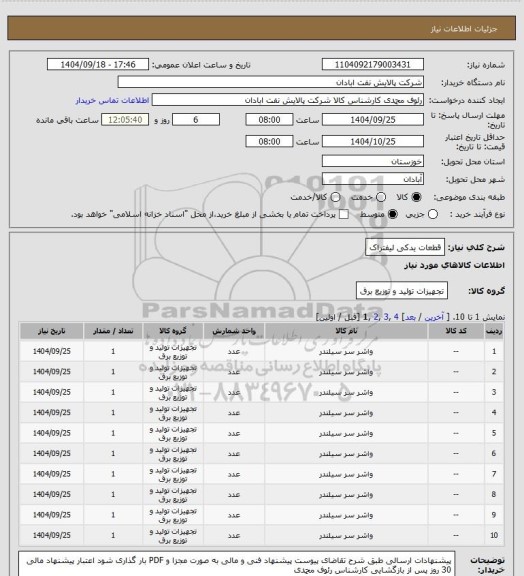Viewport: 524px width, 576px height.
Task: Click the قطعات یدکی لیفتراک description field
Action: point(405,247)
